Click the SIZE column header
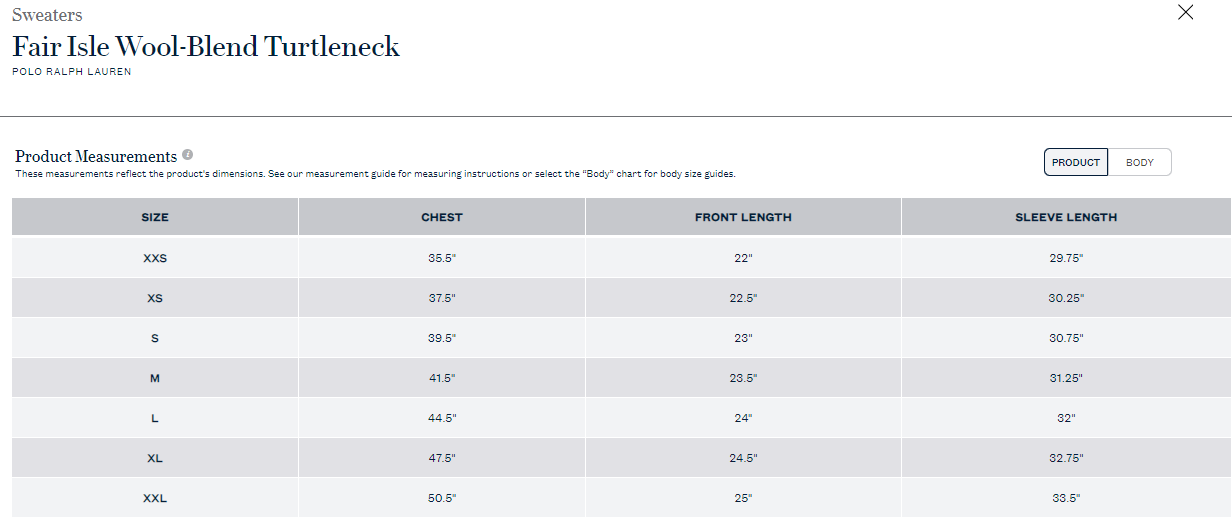Viewport: 1232px width, 529px height. pyautogui.click(x=155, y=217)
